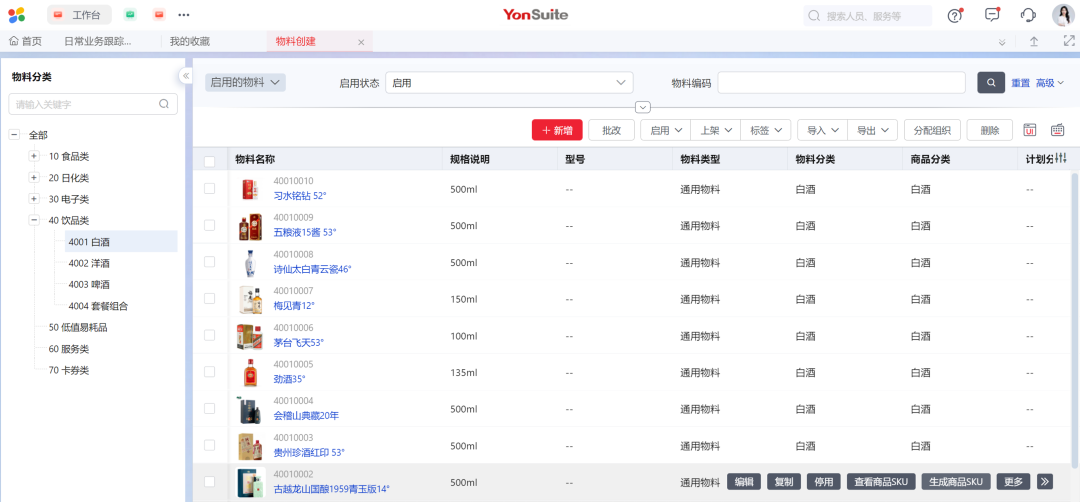The width and height of the screenshot is (1080, 502).
Task: Close the 物料创建 tab
Action: tap(361, 42)
